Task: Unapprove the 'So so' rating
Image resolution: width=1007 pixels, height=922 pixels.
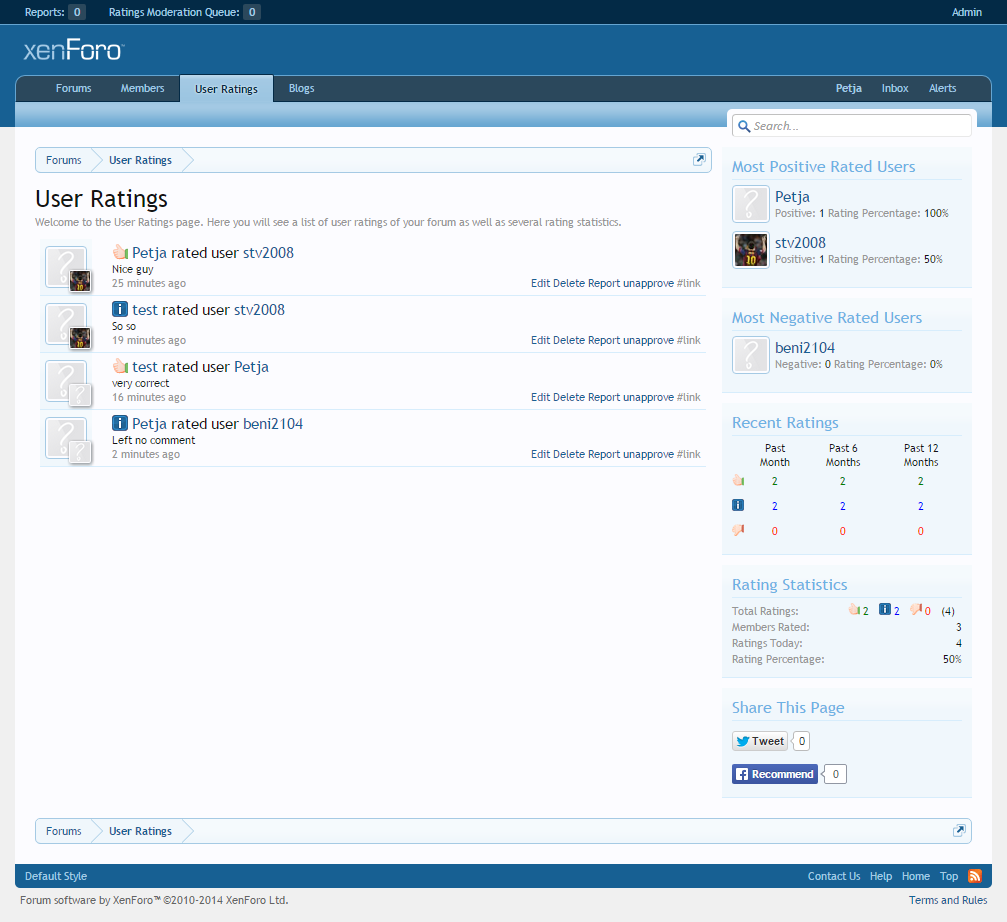Action: click(648, 340)
